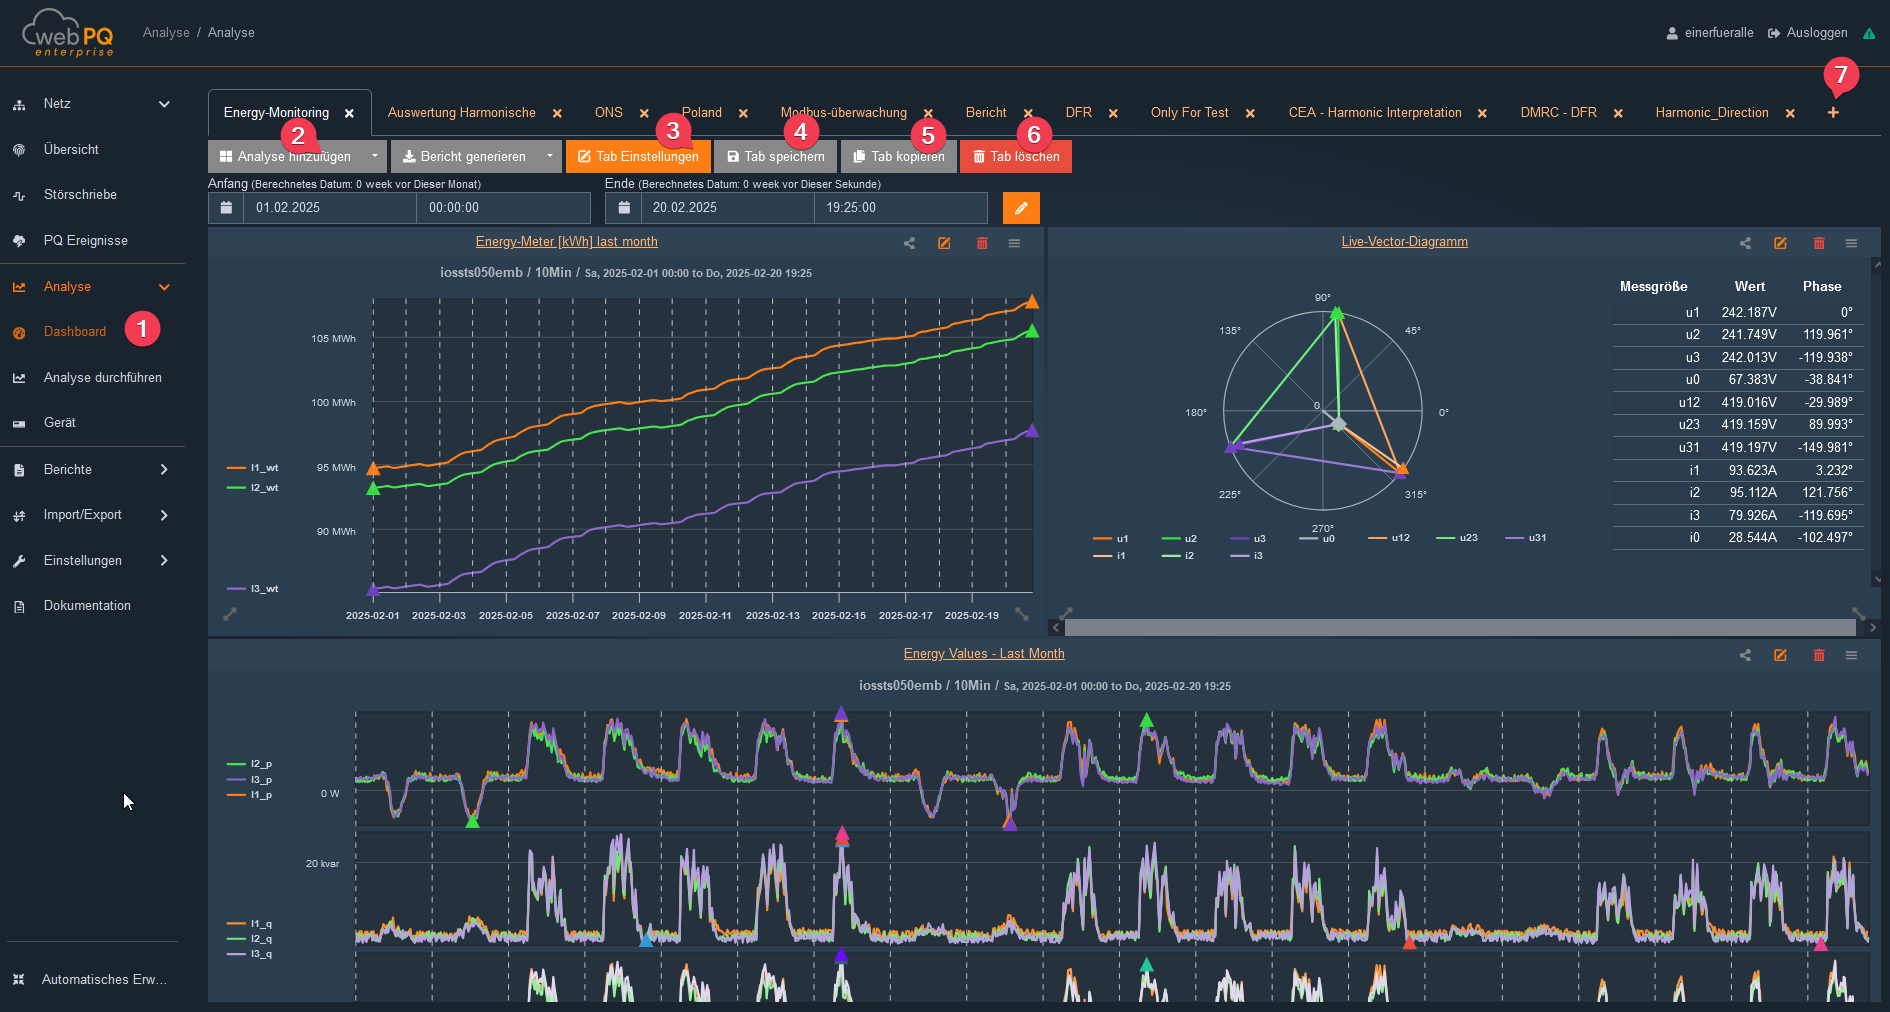
Task: Open the calendar picker for the Anfang date
Action: (226, 207)
